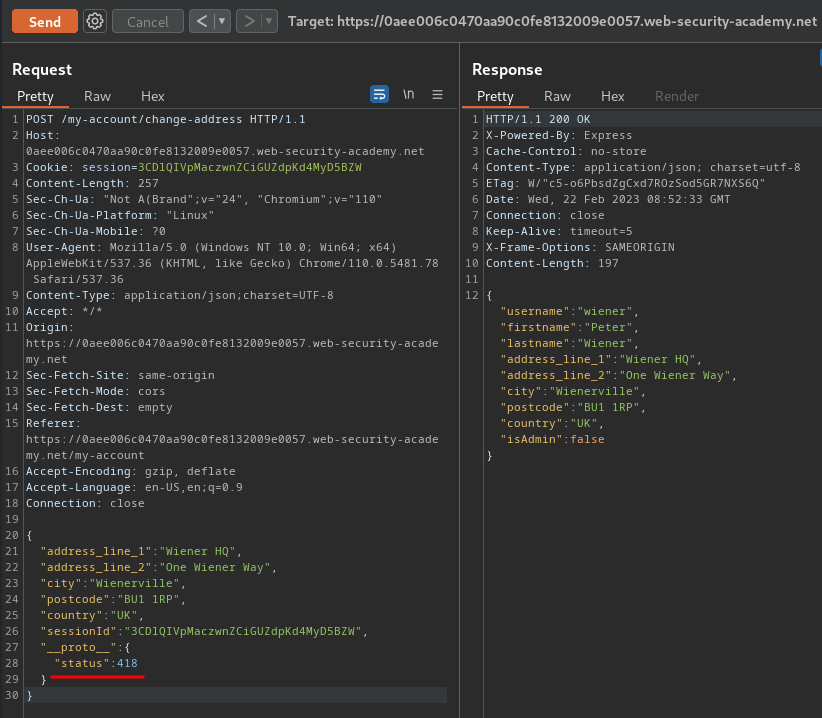Click request "city":"Wienerville" line

(x=113, y=583)
